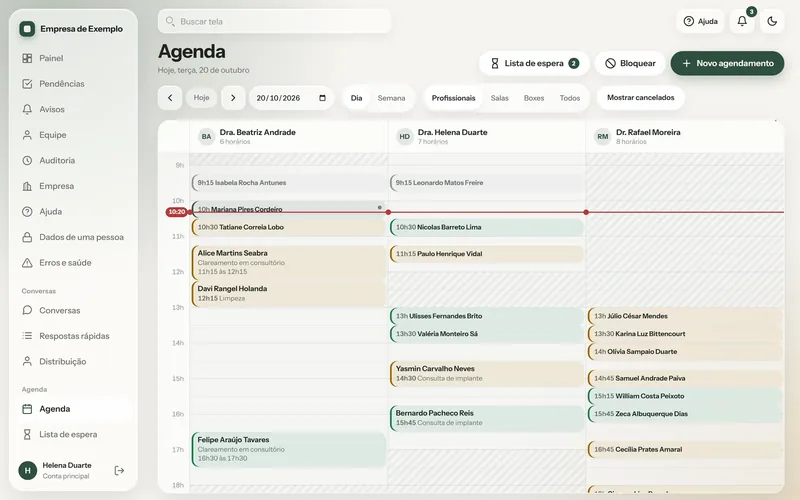Click the 10:20 current time marker
Image resolution: width=800 pixels, height=500 pixels.
[x=177, y=212]
